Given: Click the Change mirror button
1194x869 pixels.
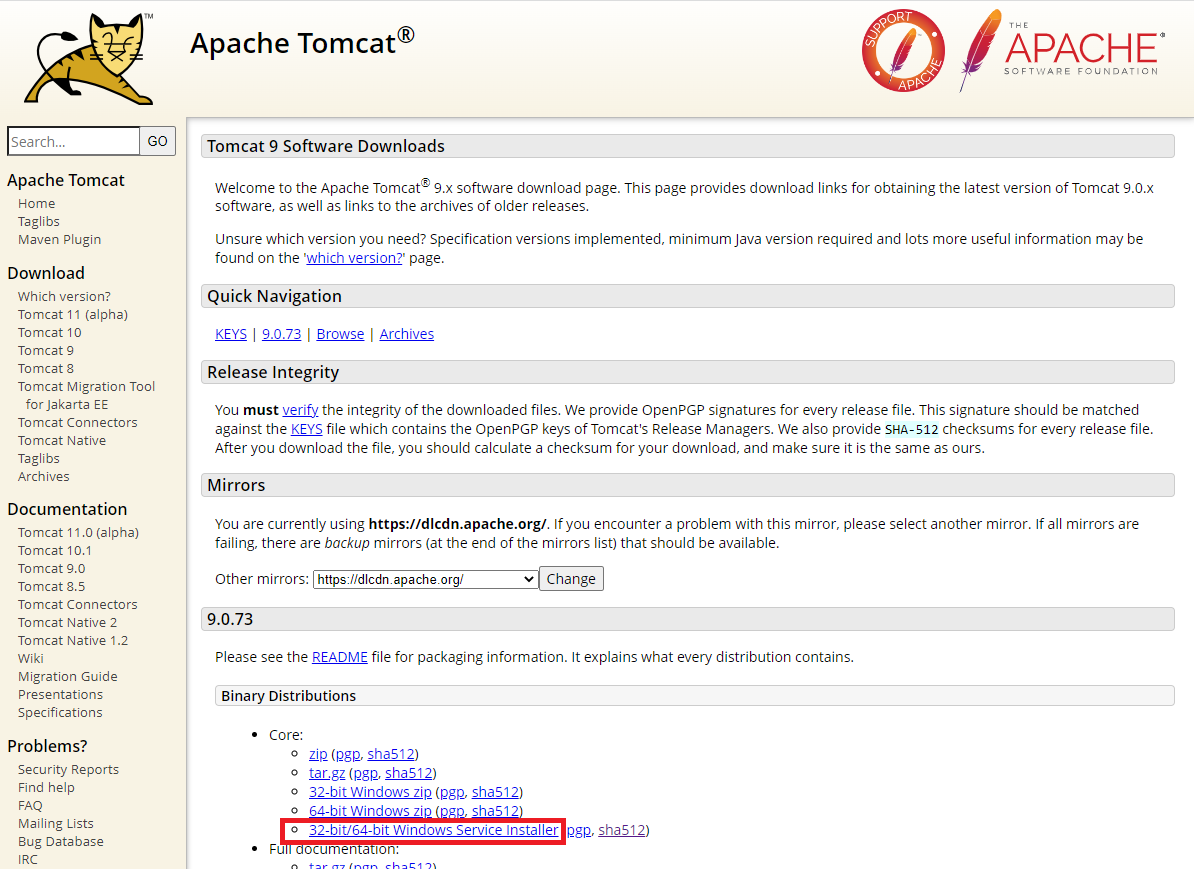Looking at the screenshot, I should (571, 579).
